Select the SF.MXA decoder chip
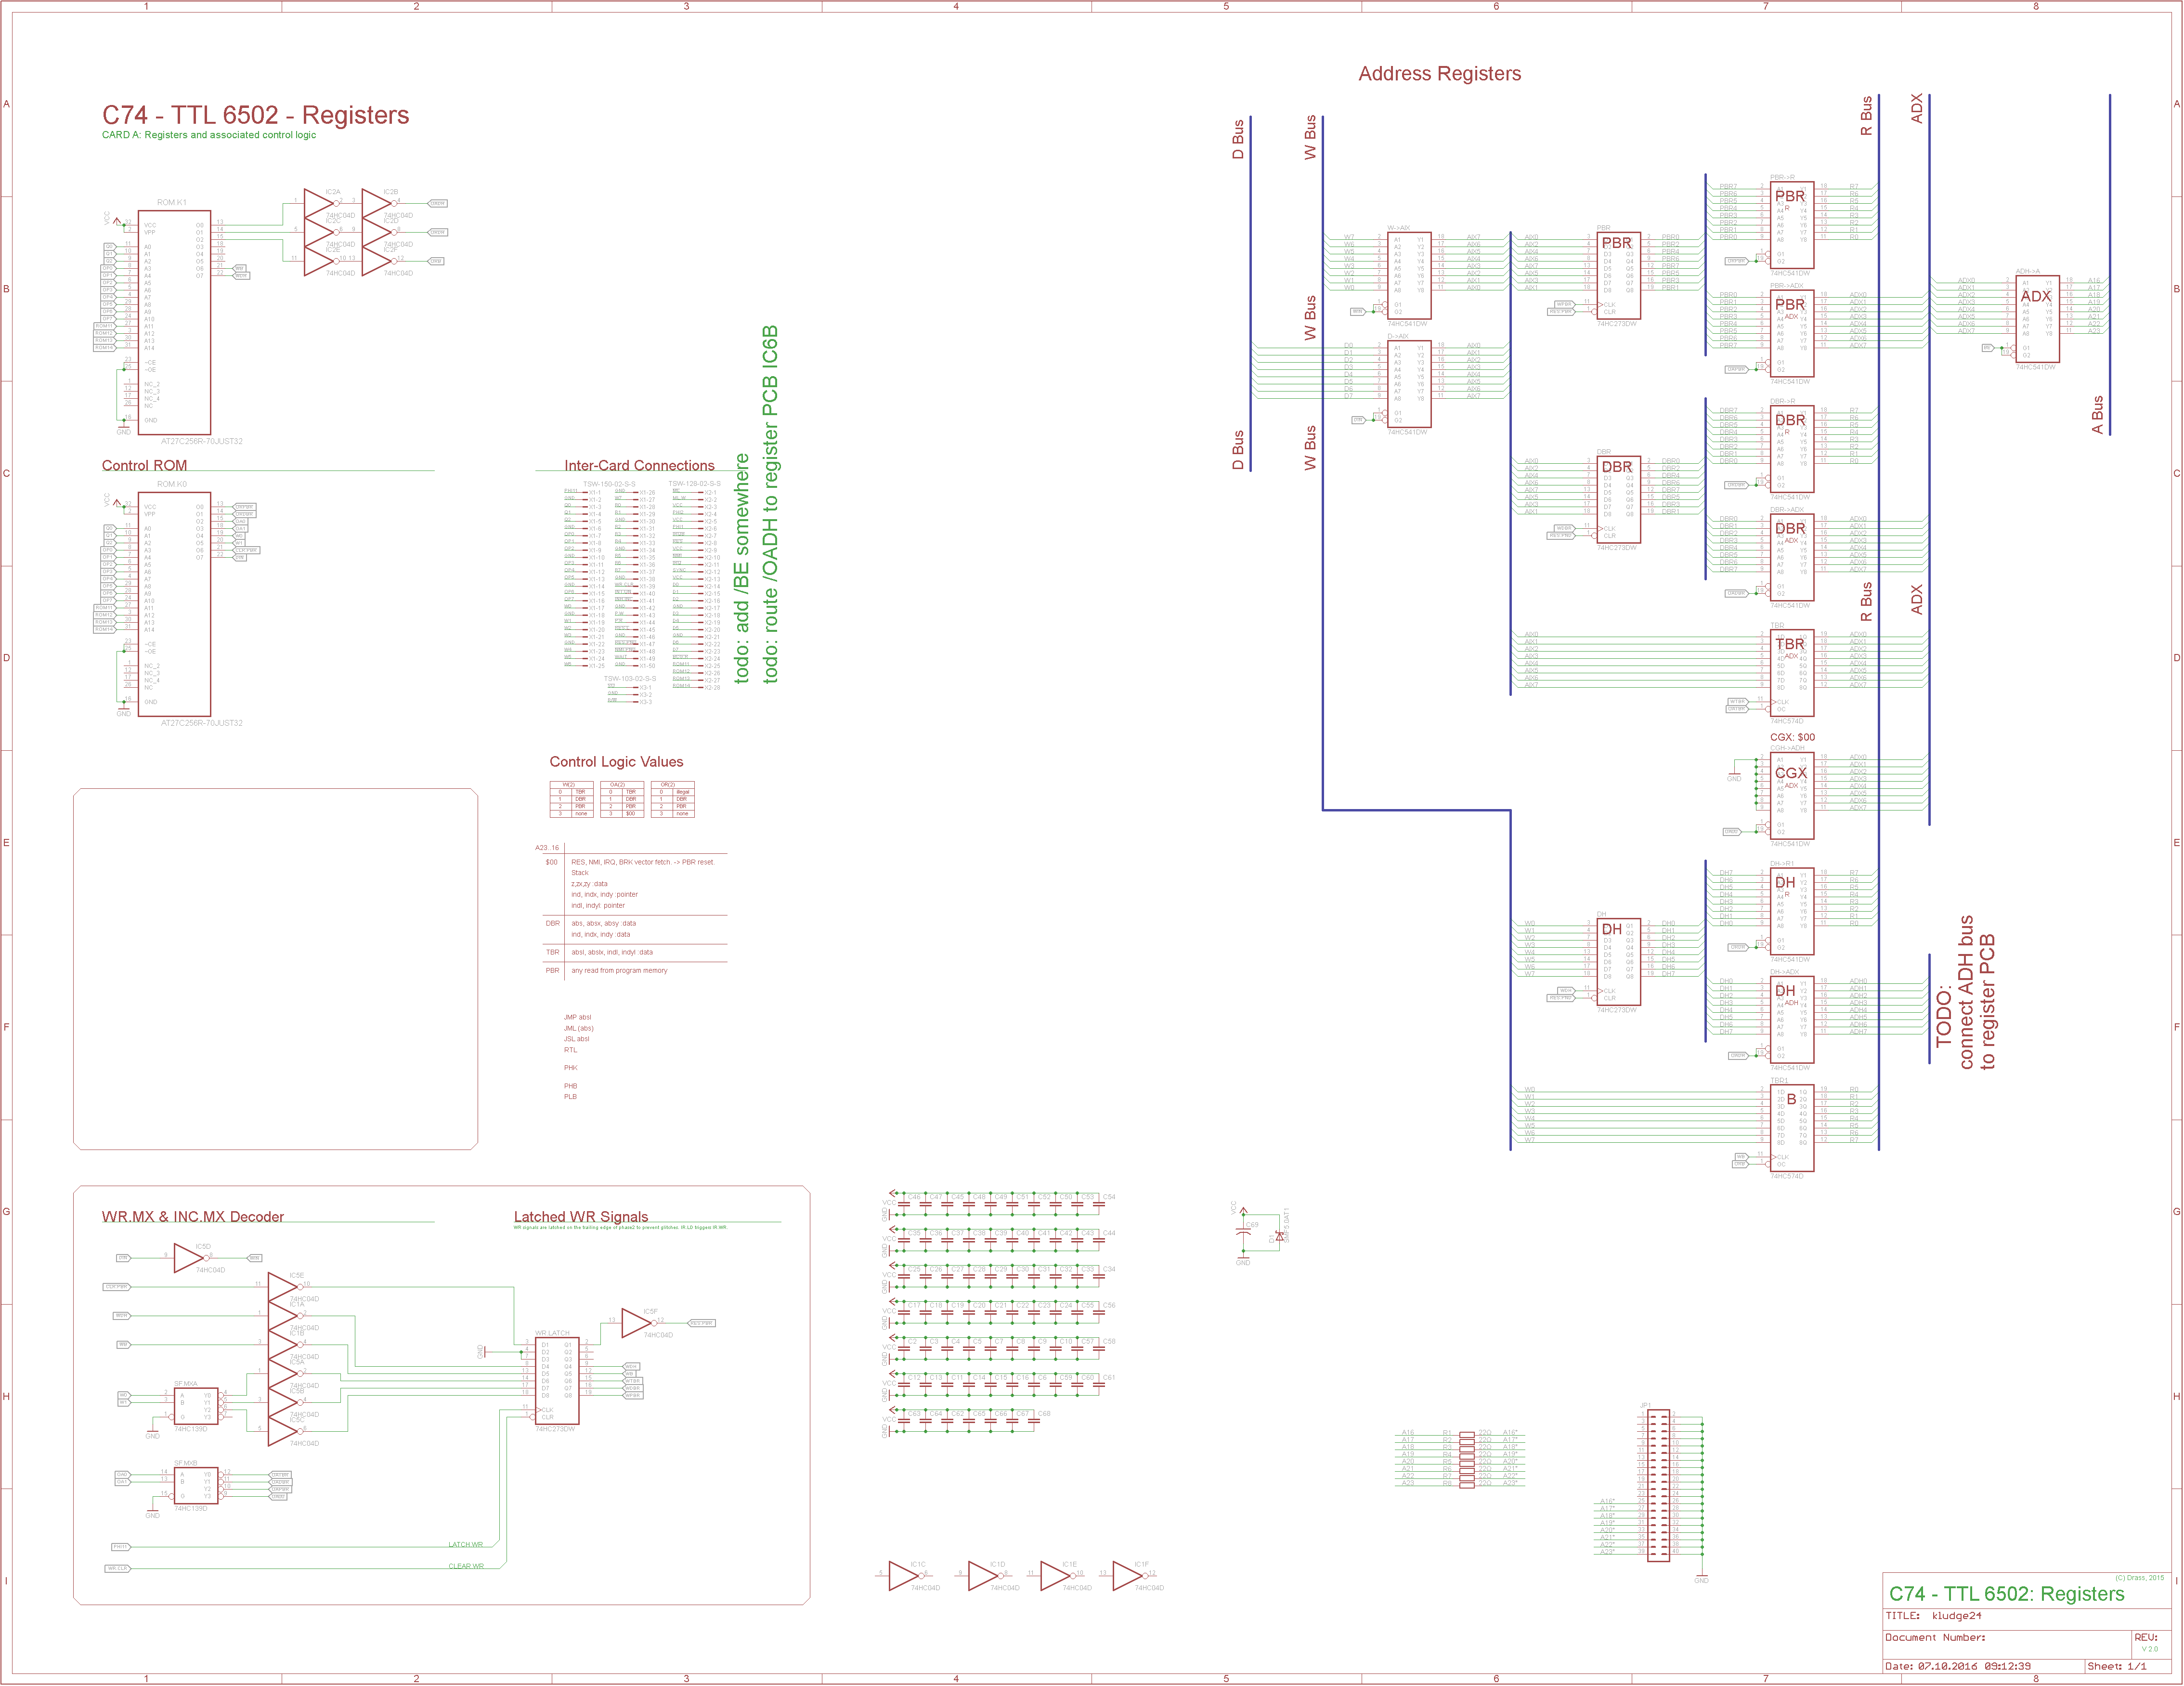This screenshot has width=2184, height=1686. [x=195, y=1406]
